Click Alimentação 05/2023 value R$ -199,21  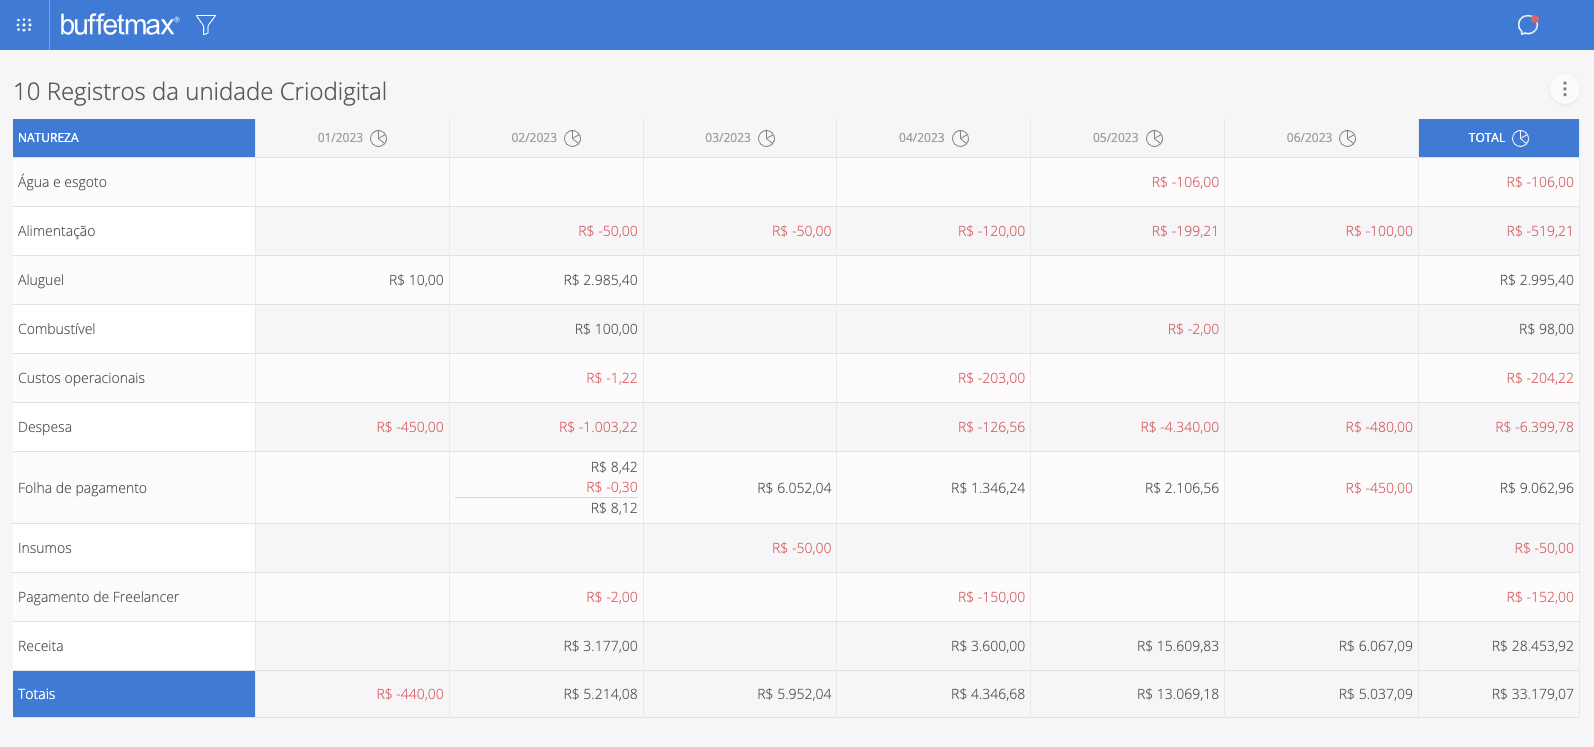[x=1185, y=231]
